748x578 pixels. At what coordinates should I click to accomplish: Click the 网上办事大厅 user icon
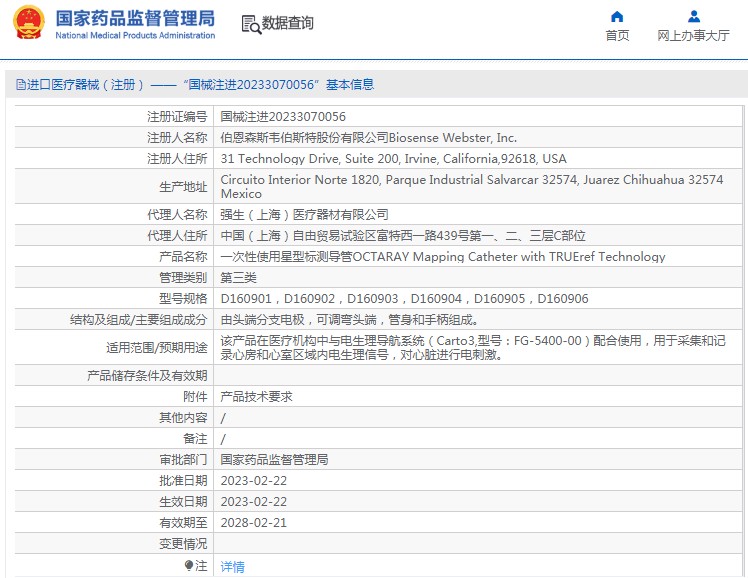coord(694,17)
